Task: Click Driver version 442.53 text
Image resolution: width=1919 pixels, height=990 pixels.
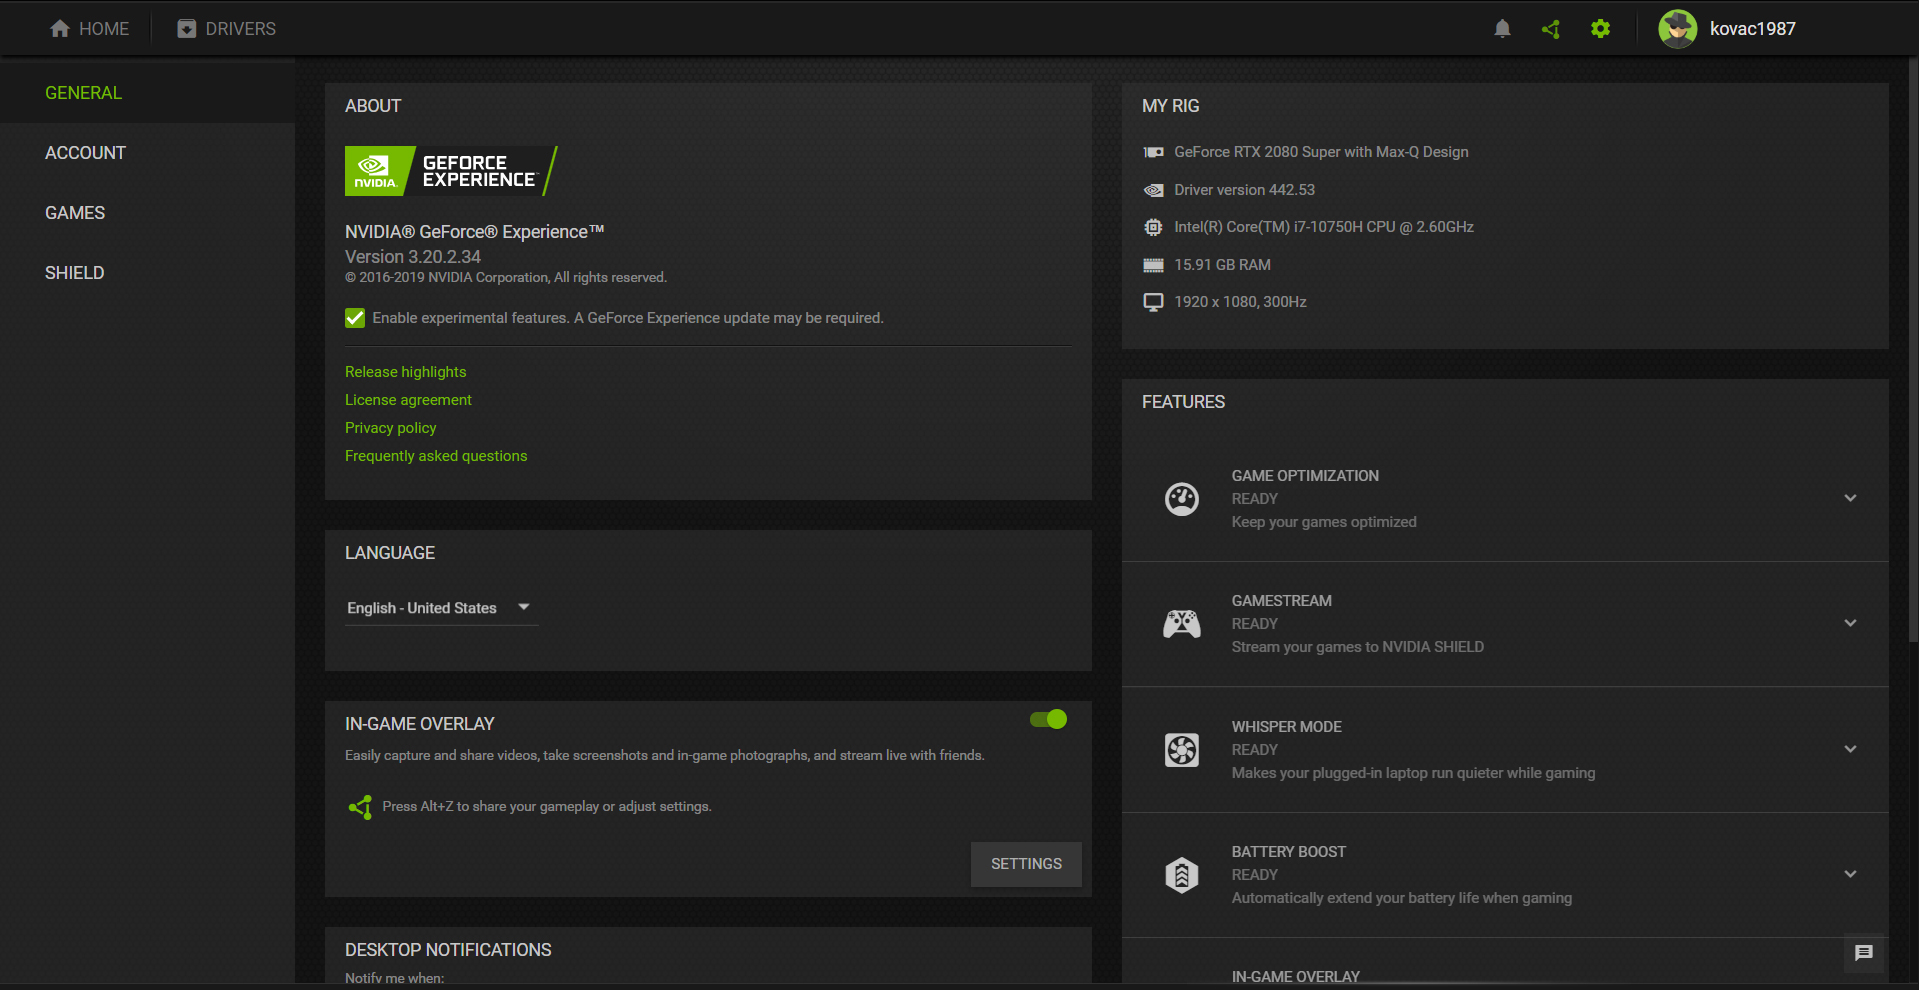Action: pyautogui.click(x=1244, y=190)
